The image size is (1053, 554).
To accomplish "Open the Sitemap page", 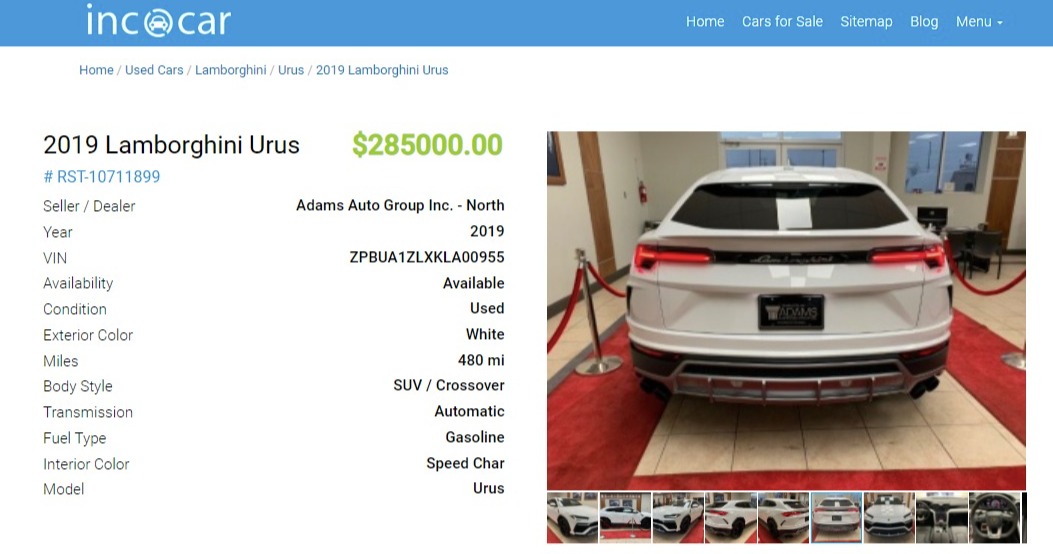I will click(866, 21).
